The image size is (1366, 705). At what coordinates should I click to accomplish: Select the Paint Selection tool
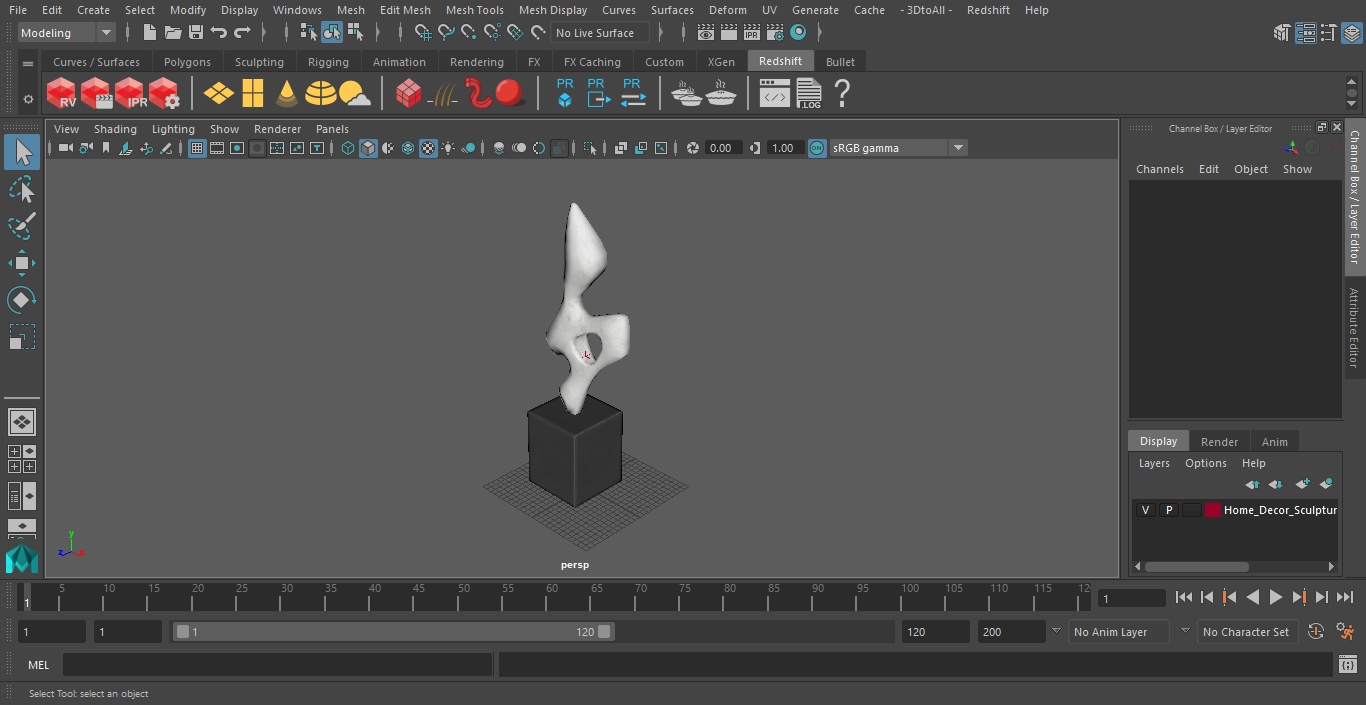(x=21, y=226)
